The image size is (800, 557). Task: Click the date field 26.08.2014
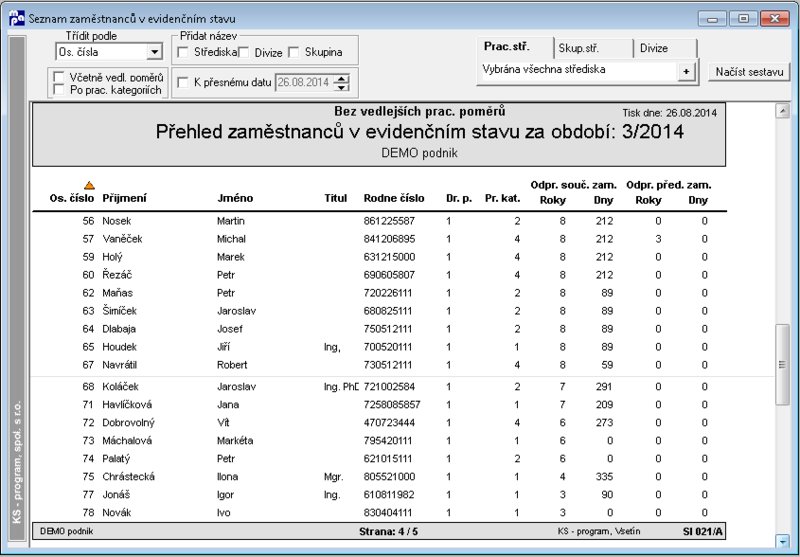pos(305,82)
